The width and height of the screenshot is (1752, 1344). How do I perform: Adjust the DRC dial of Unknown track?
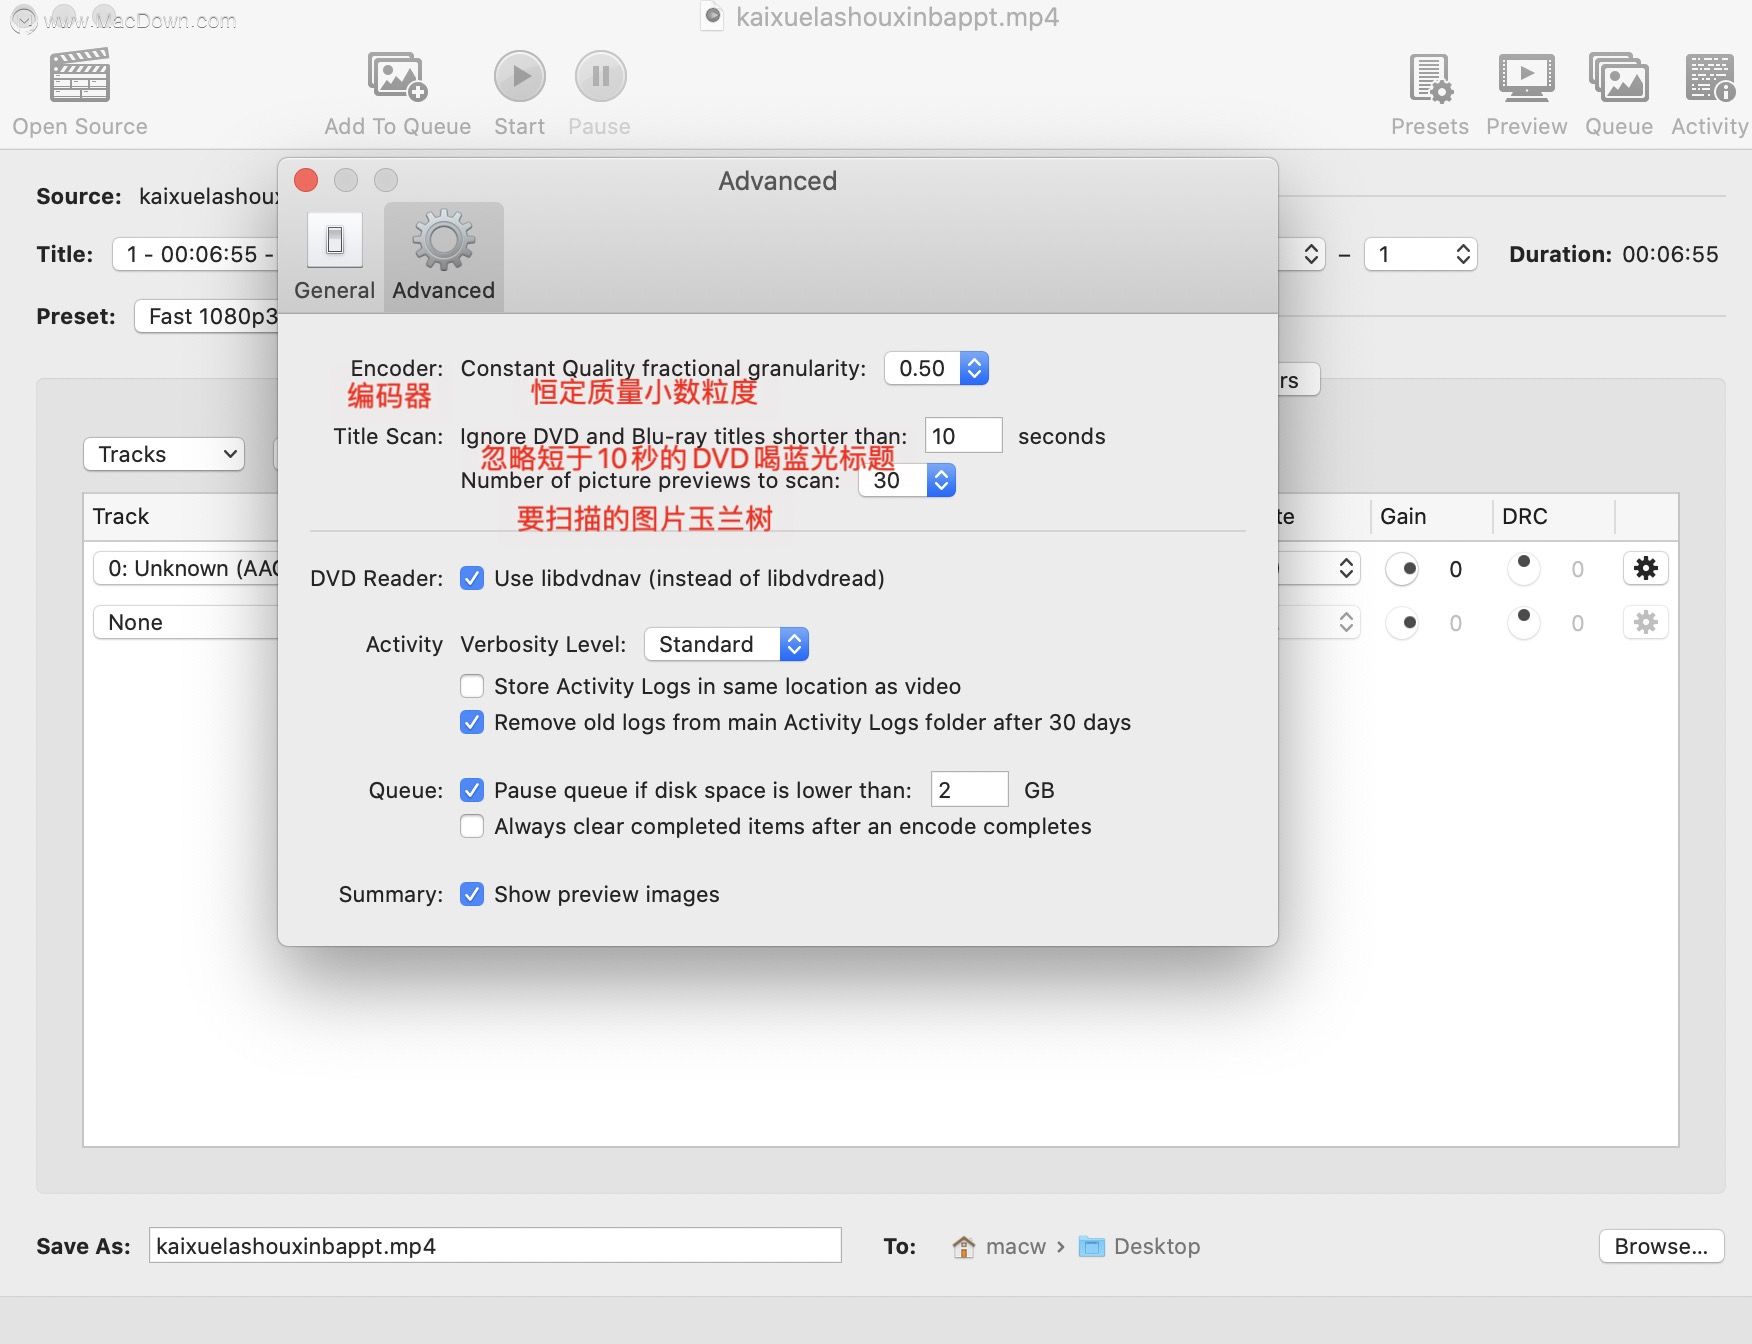point(1523,569)
